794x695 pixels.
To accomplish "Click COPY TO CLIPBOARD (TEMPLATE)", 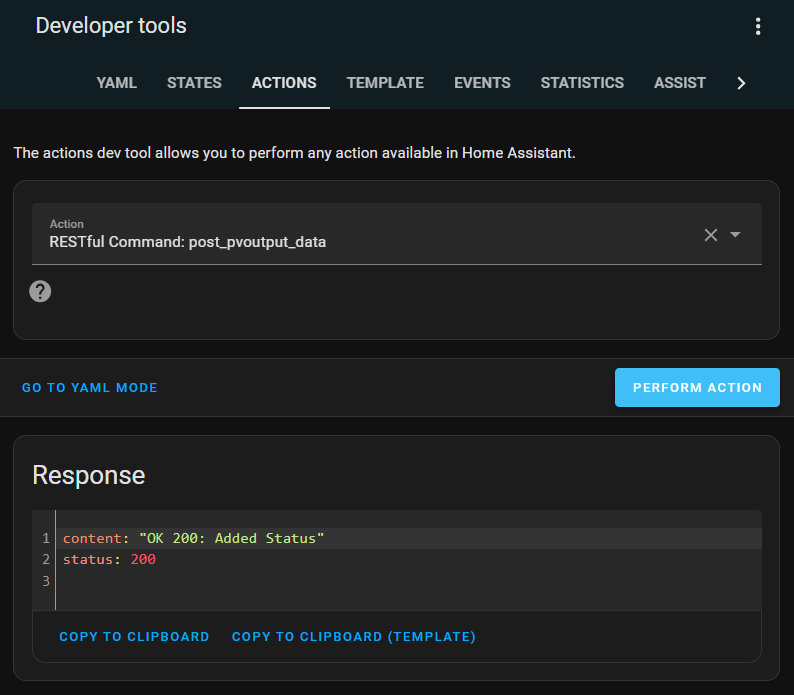I will click(x=354, y=636).
